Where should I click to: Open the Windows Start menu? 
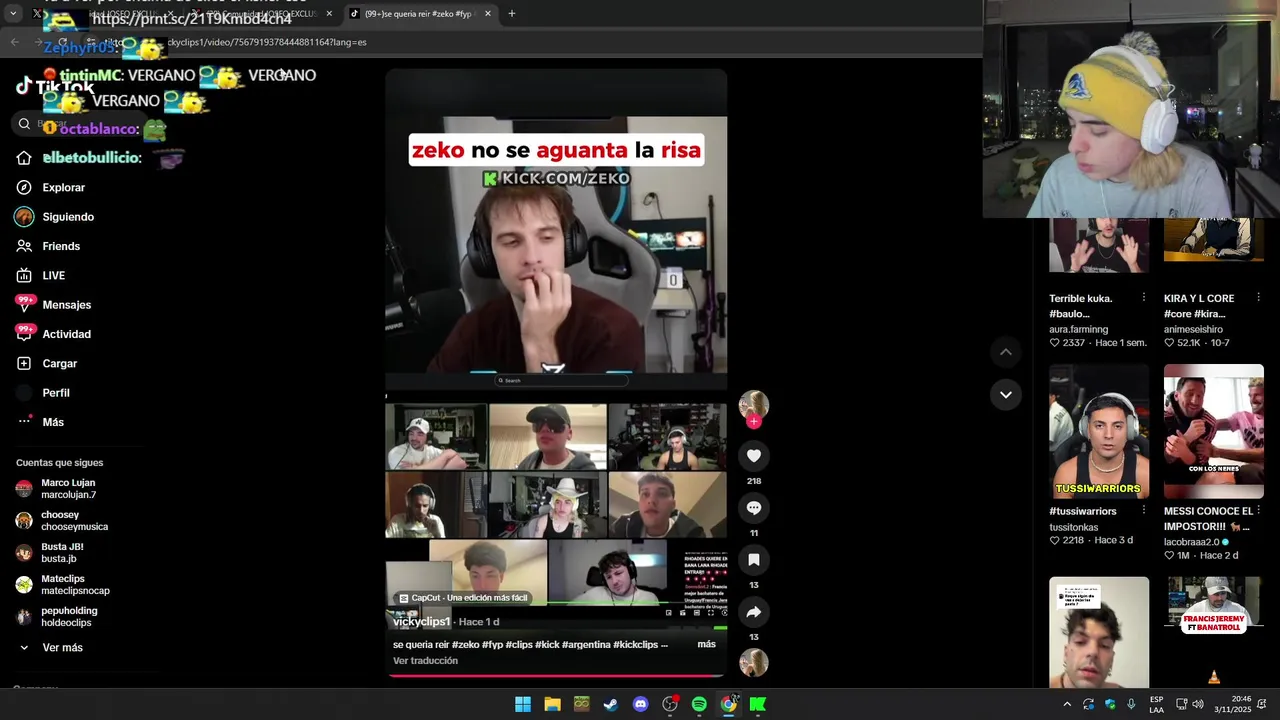click(x=523, y=704)
